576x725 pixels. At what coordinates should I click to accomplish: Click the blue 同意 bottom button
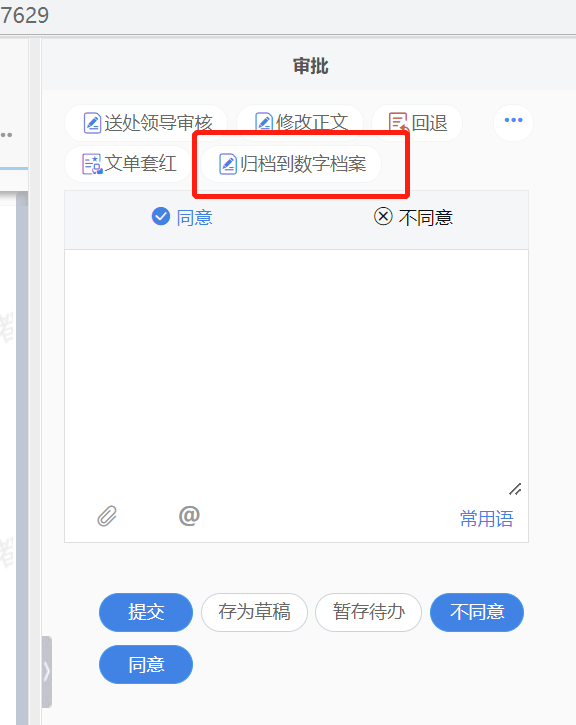pyautogui.click(x=146, y=664)
